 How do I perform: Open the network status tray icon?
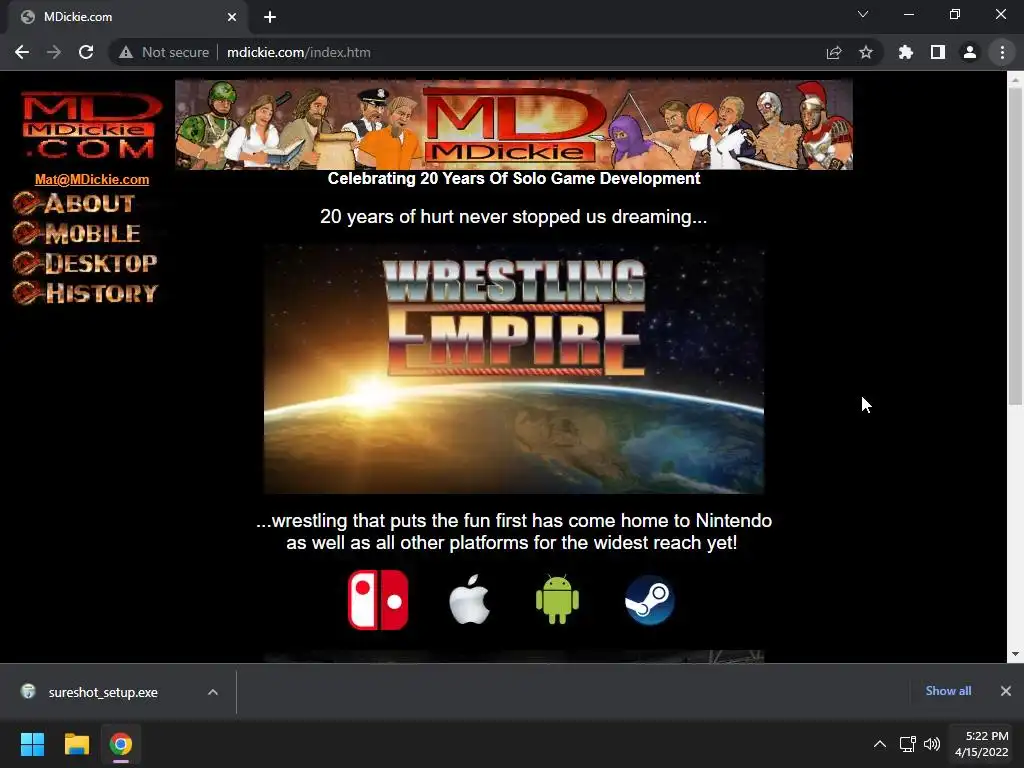click(907, 744)
